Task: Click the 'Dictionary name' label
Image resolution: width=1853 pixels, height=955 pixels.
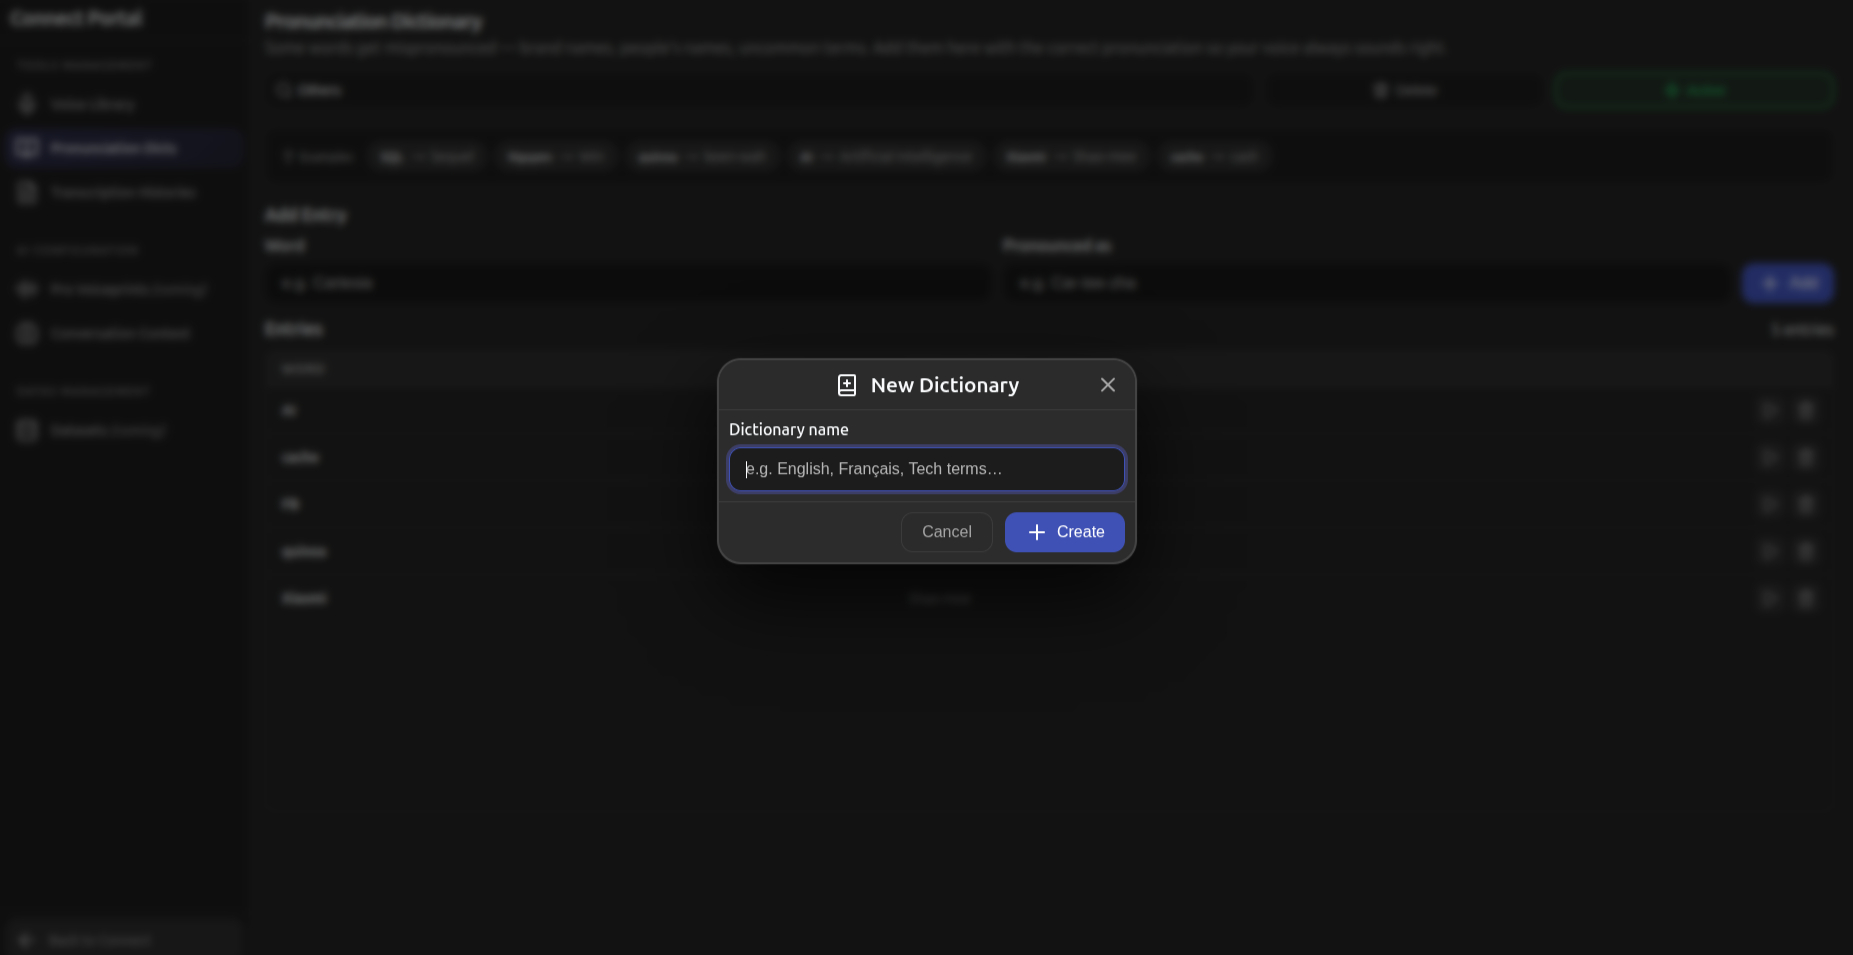Action: click(788, 429)
